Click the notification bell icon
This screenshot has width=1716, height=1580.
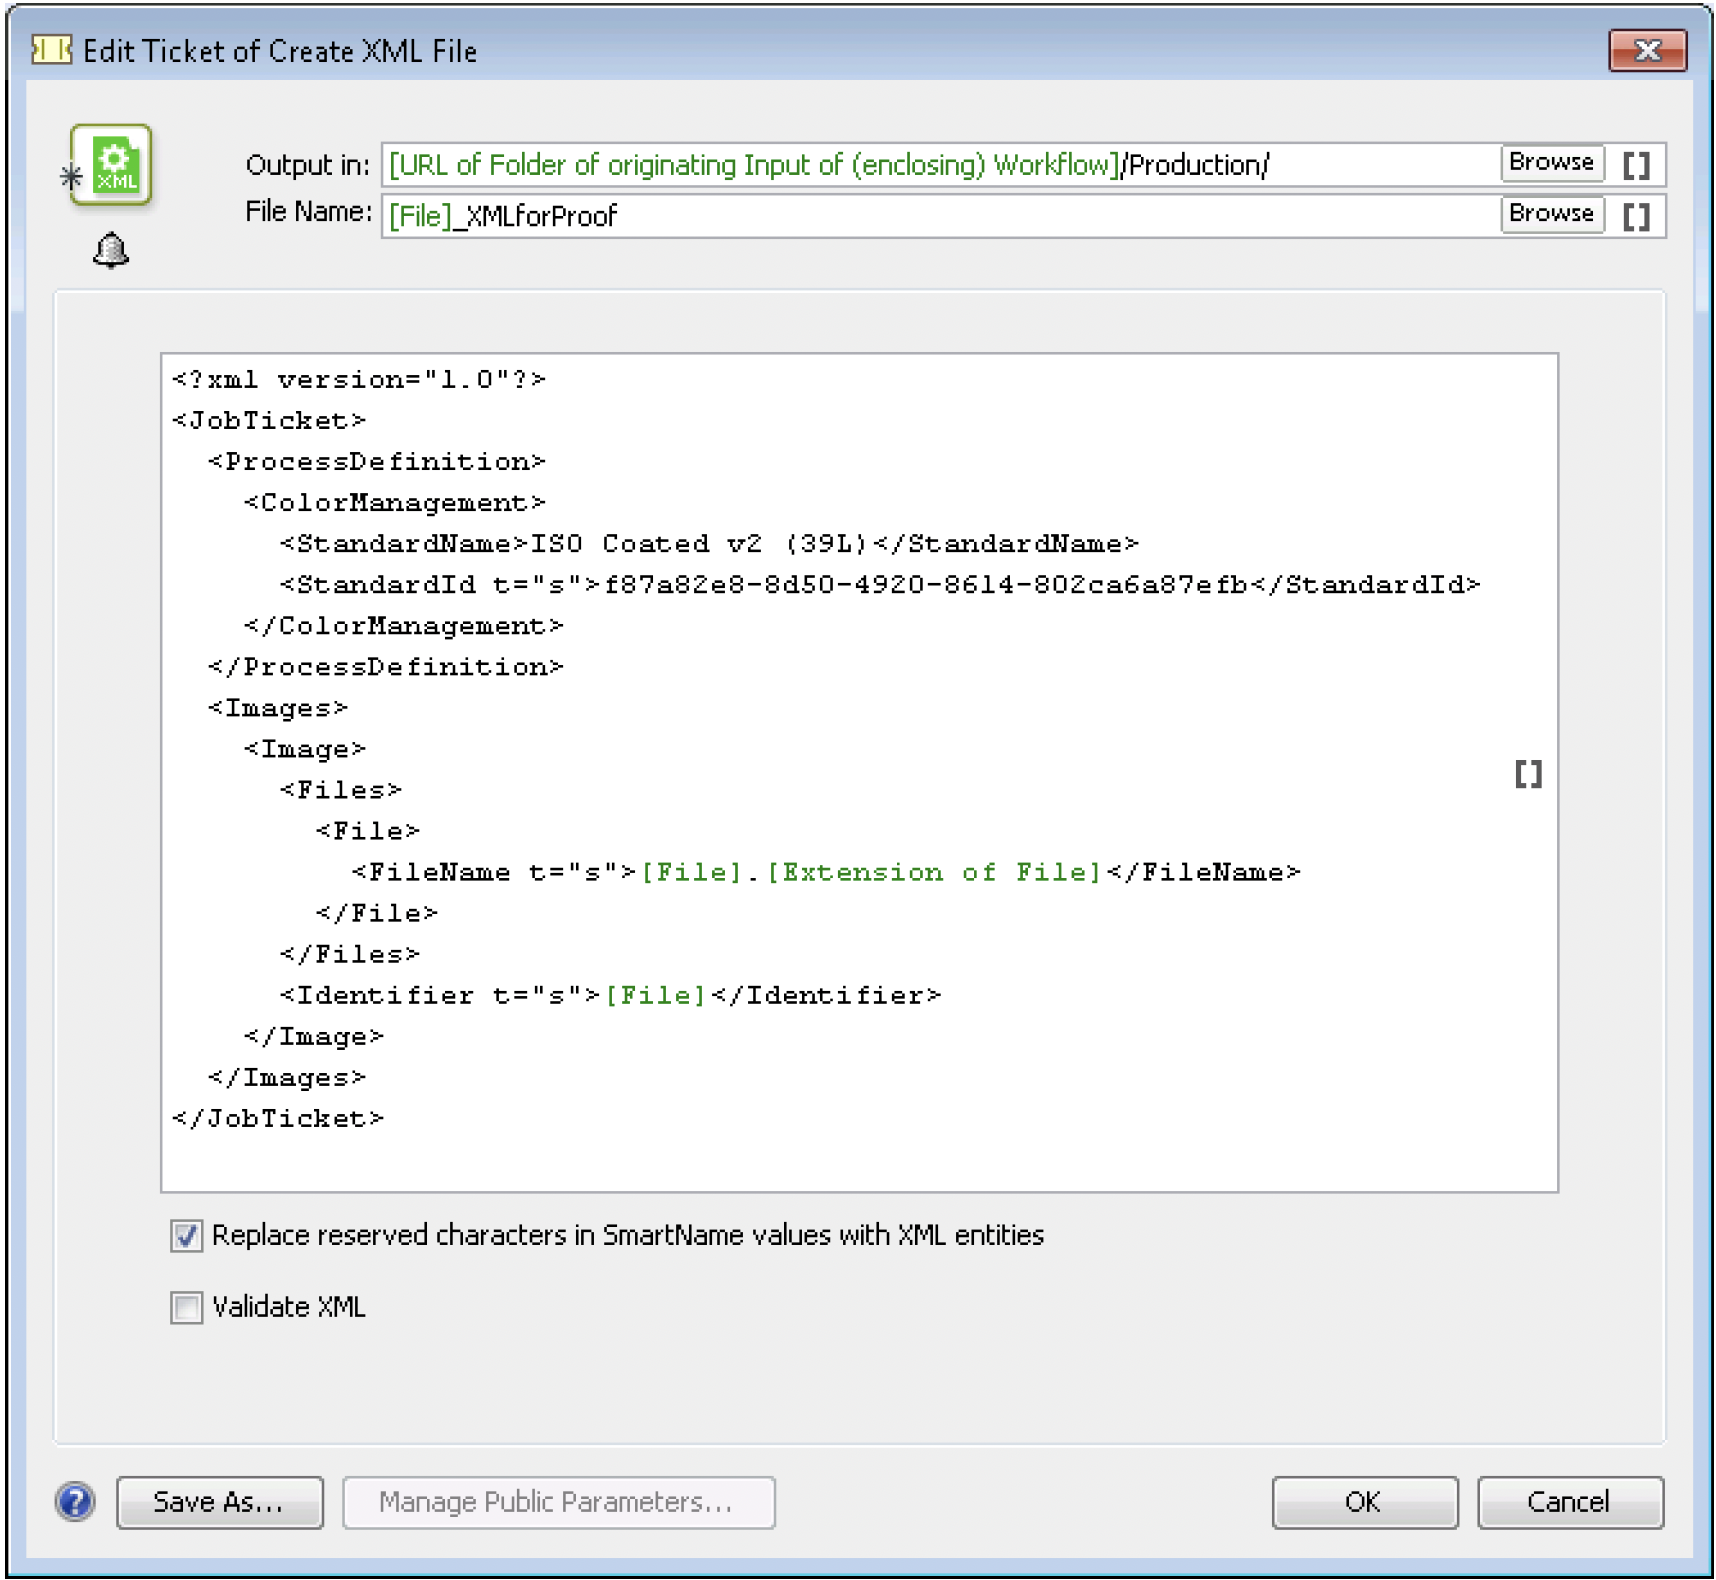coord(110,250)
